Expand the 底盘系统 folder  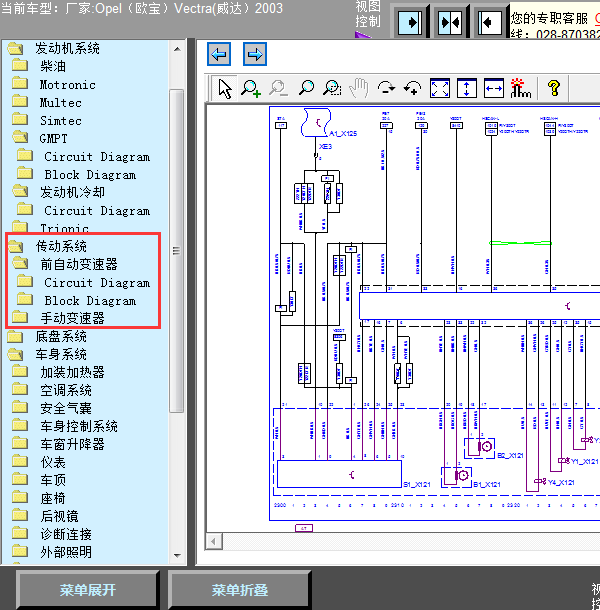pyautogui.click(x=16, y=335)
